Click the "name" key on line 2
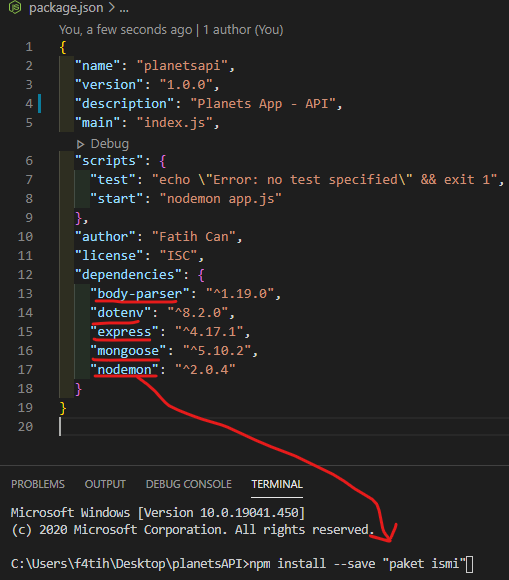 point(98,66)
